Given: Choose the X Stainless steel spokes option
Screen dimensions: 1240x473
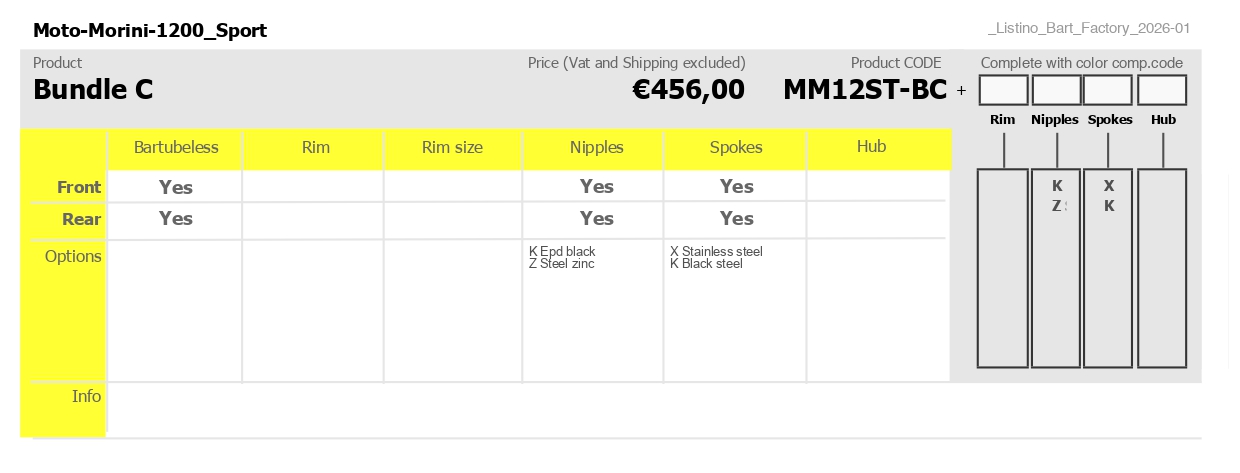Looking at the screenshot, I should tap(716, 251).
